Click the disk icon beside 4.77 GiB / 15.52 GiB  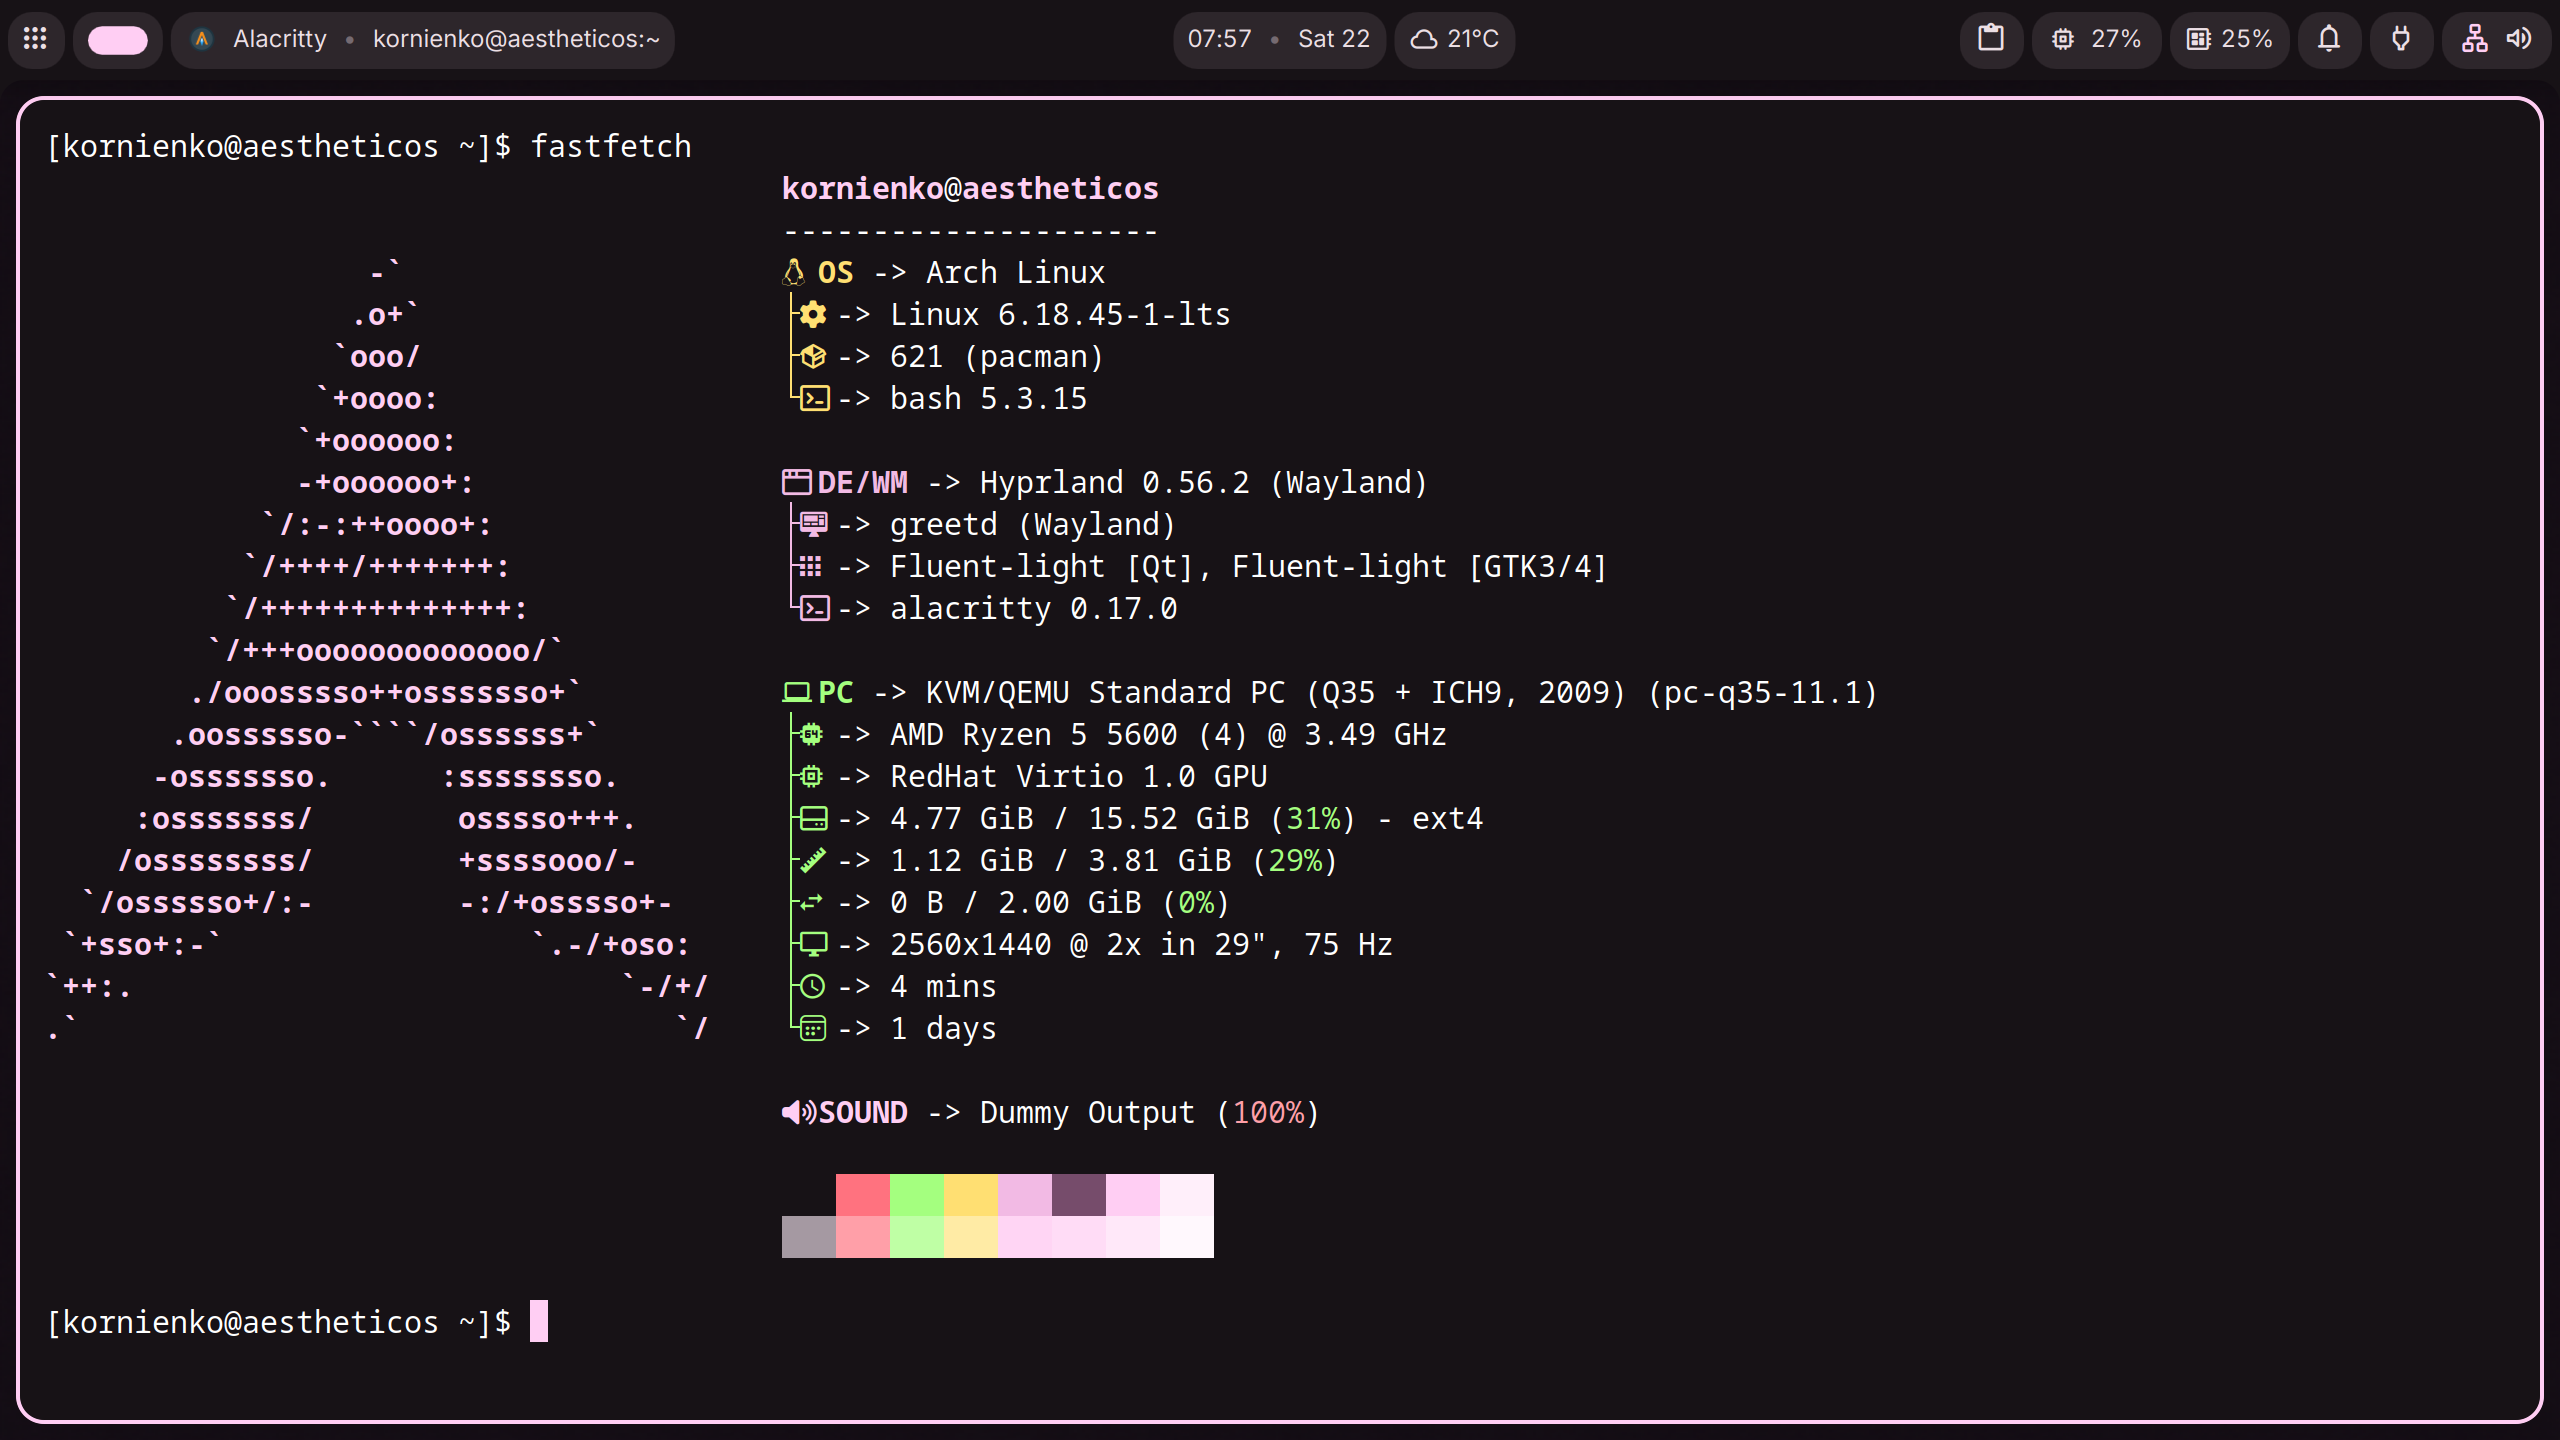click(x=814, y=818)
